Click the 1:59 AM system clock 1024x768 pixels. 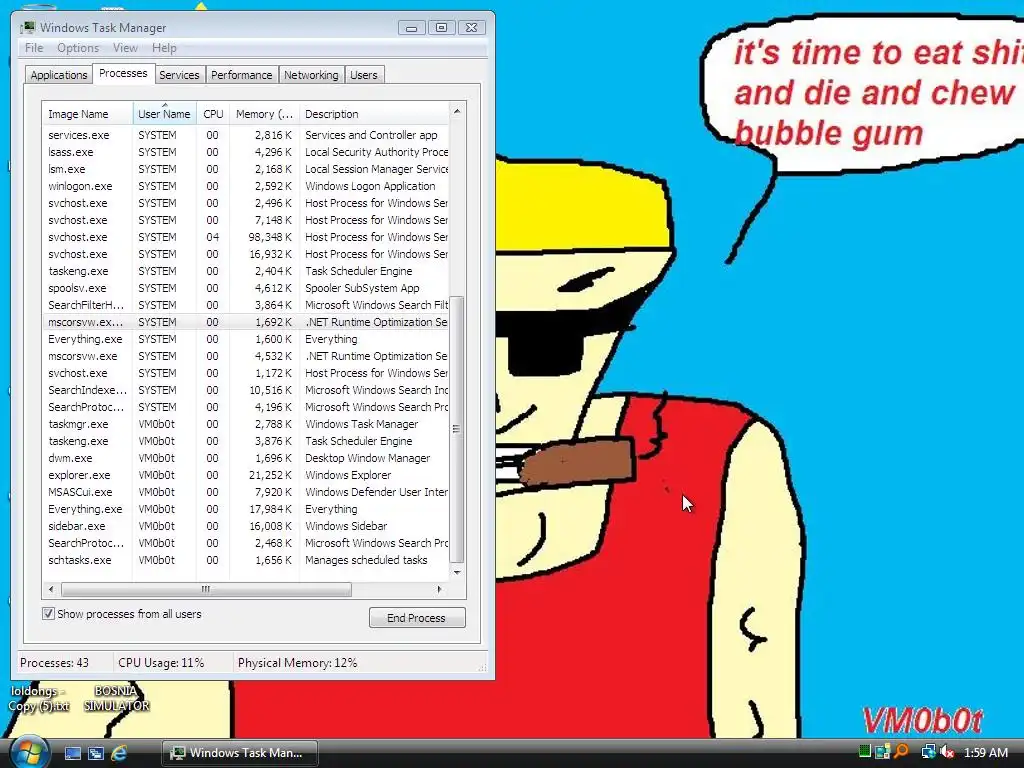[986, 752]
